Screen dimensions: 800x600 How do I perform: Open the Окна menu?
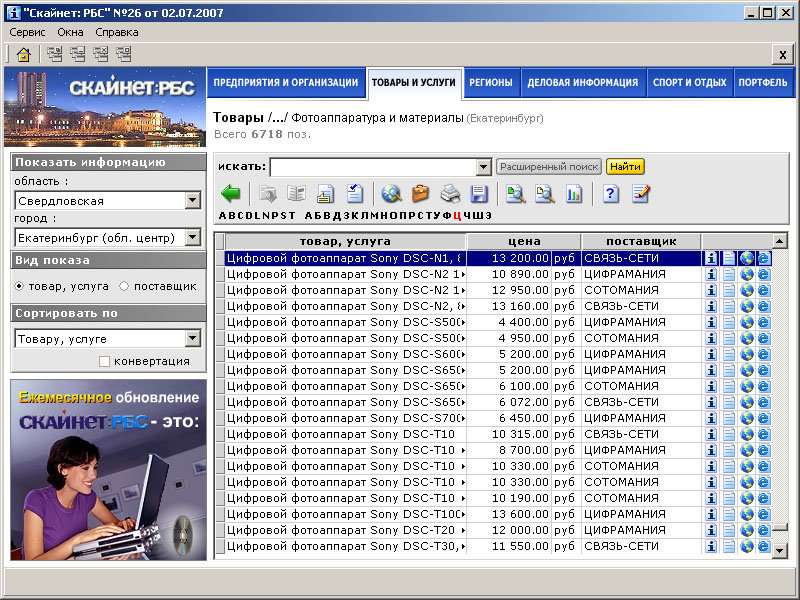pyautogui.click(x=70, y=32)
